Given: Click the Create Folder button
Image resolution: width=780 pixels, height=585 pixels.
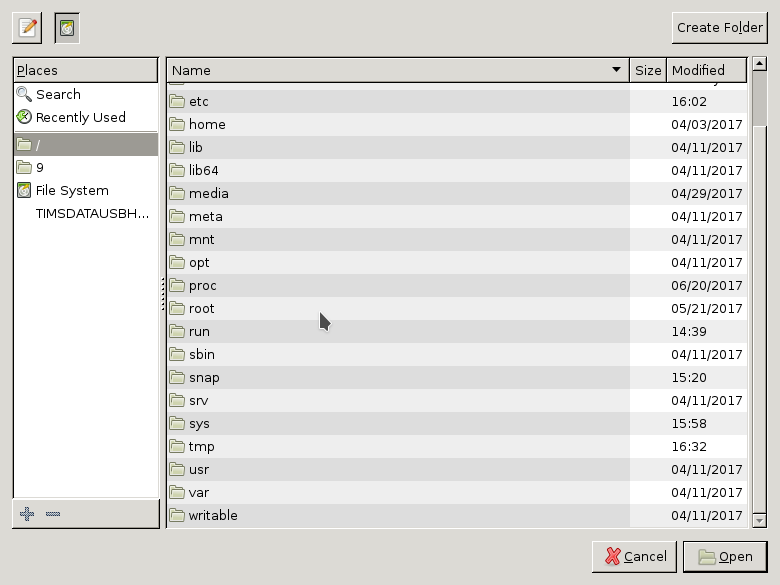Looking at the screenshot, I should (719, 28).
